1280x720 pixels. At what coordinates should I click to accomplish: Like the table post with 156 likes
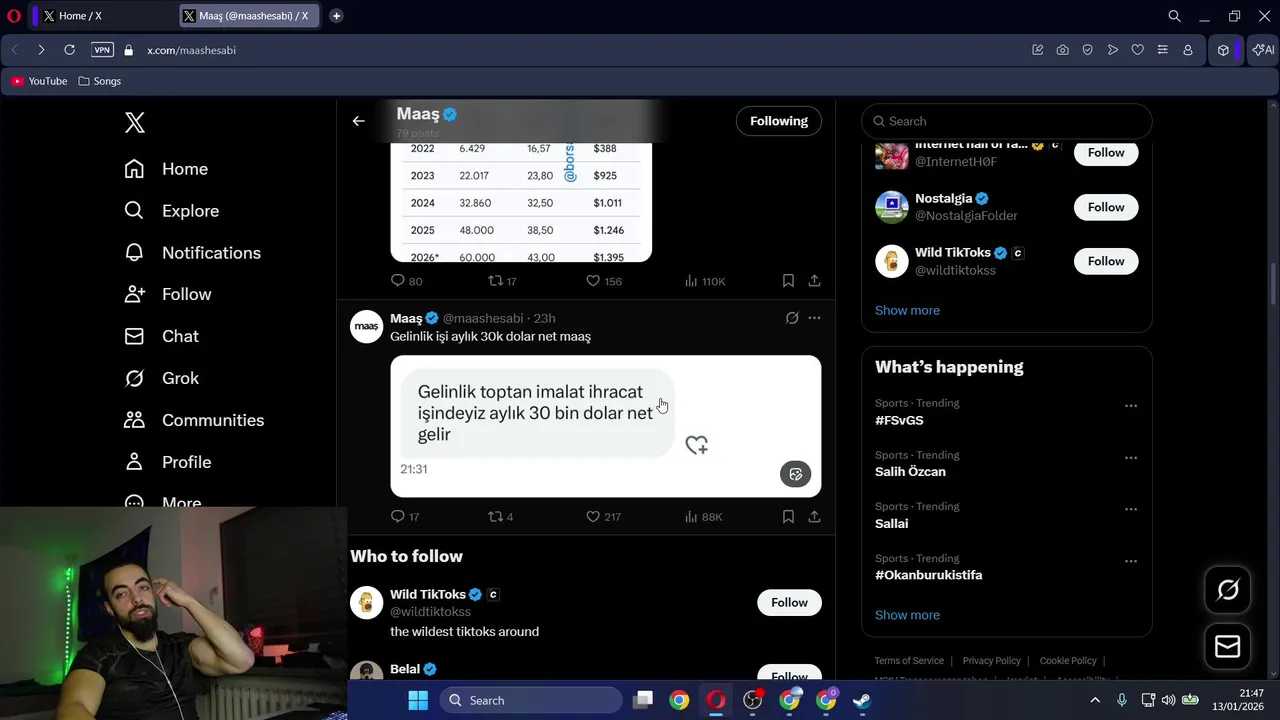[x=593, y=281]
